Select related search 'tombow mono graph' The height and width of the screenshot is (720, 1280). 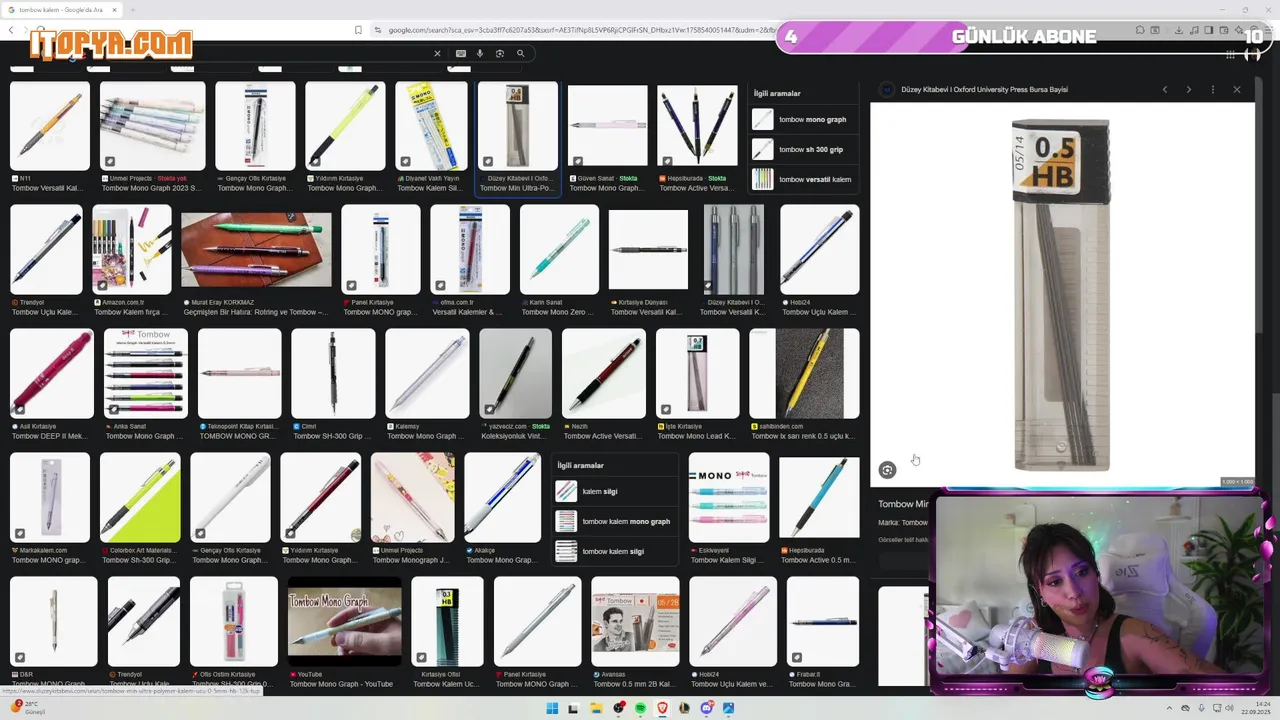(x=805, y=119)
